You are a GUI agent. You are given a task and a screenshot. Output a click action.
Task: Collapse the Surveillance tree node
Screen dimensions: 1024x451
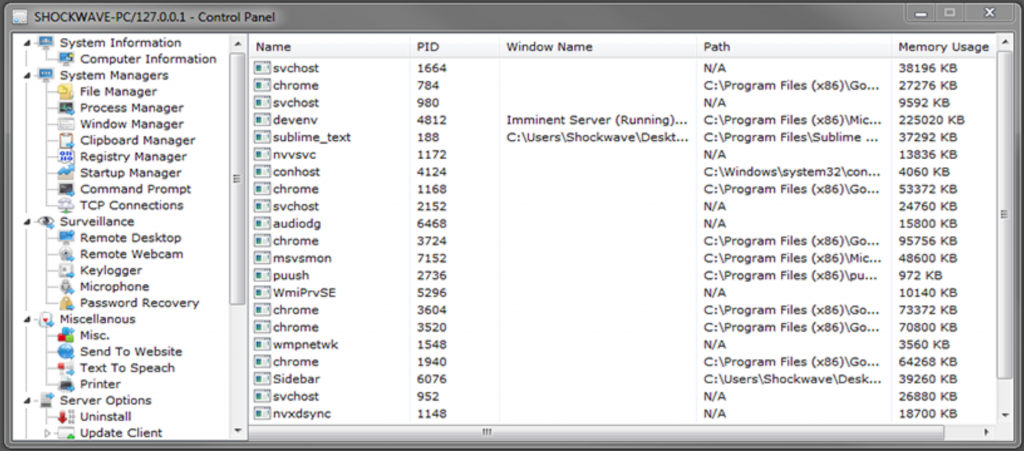(27, 222)
